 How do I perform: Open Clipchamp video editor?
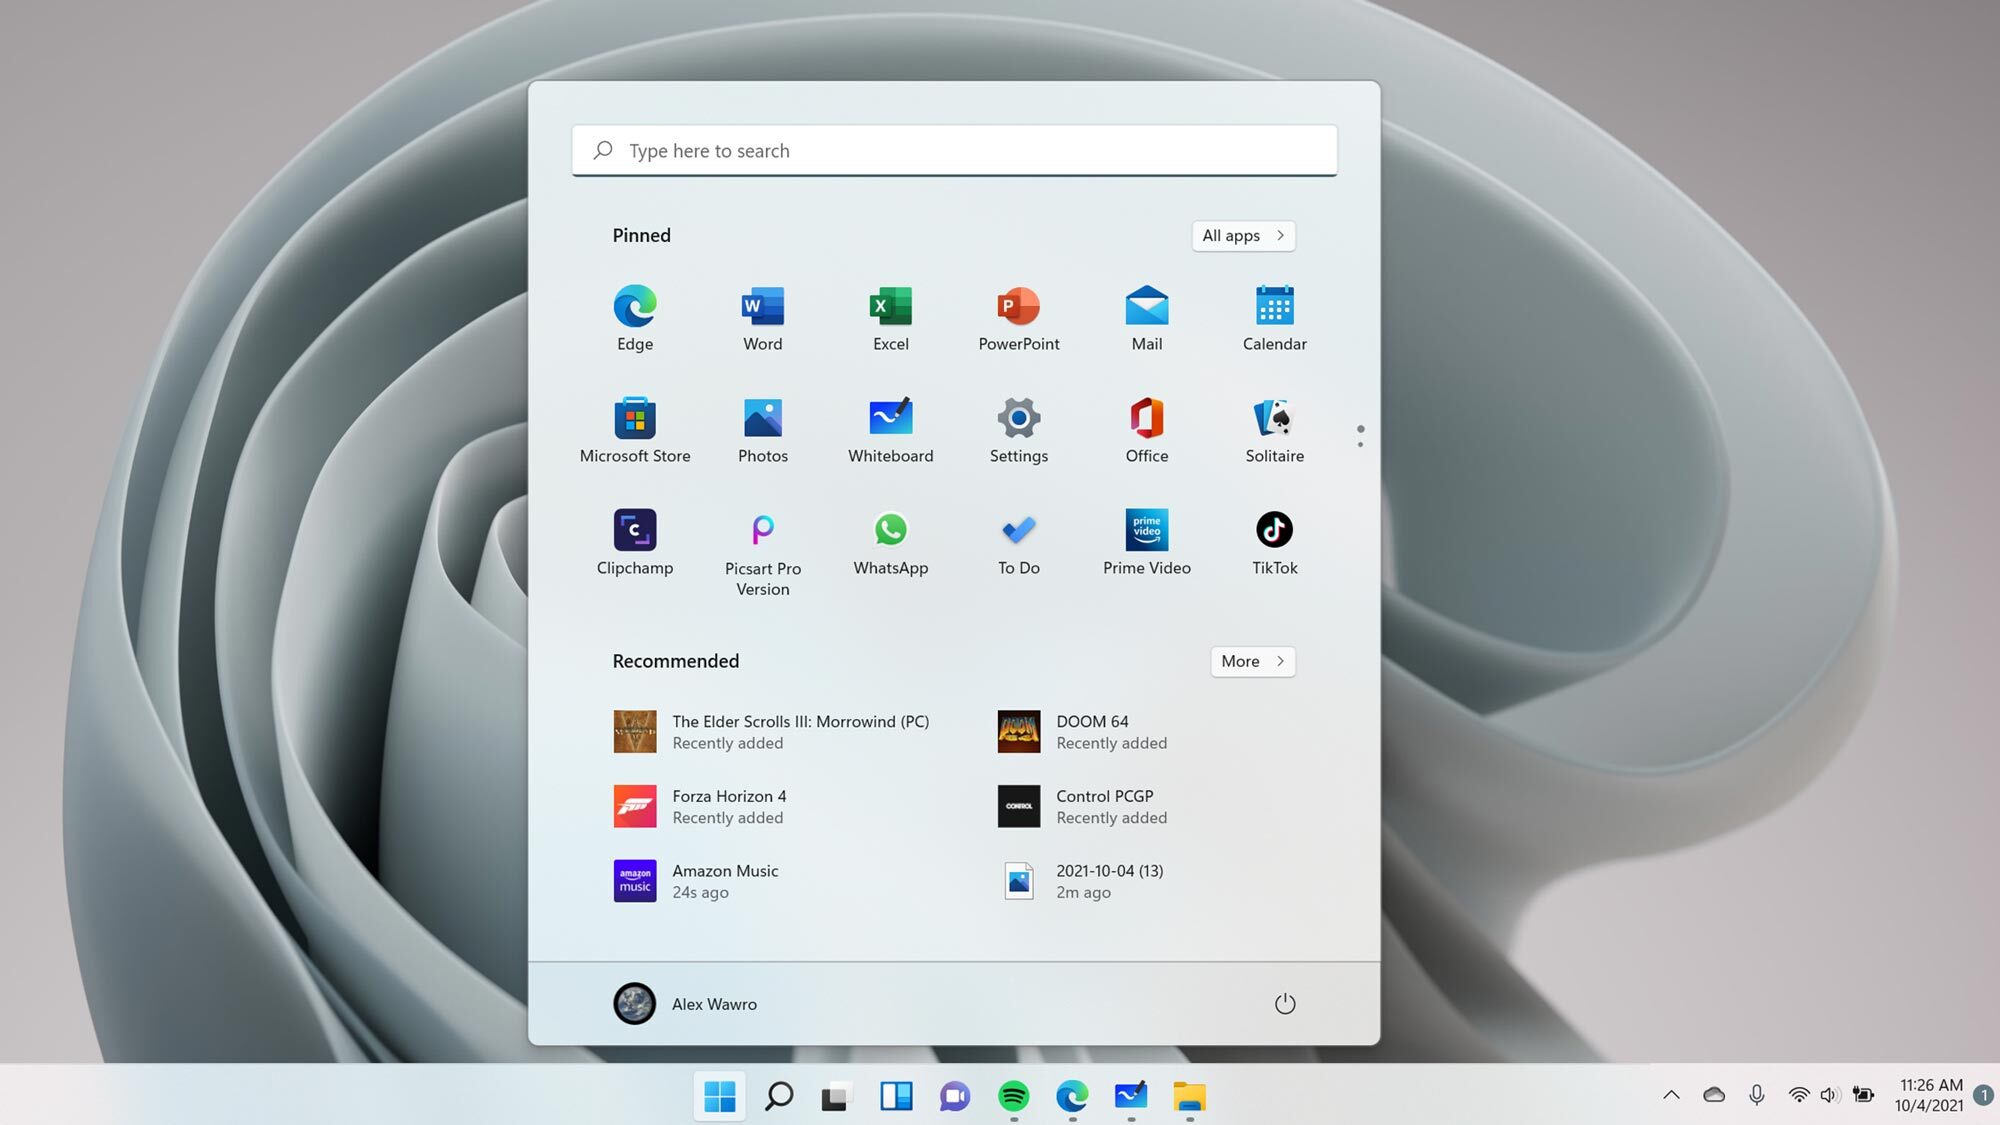click(635, 538)
